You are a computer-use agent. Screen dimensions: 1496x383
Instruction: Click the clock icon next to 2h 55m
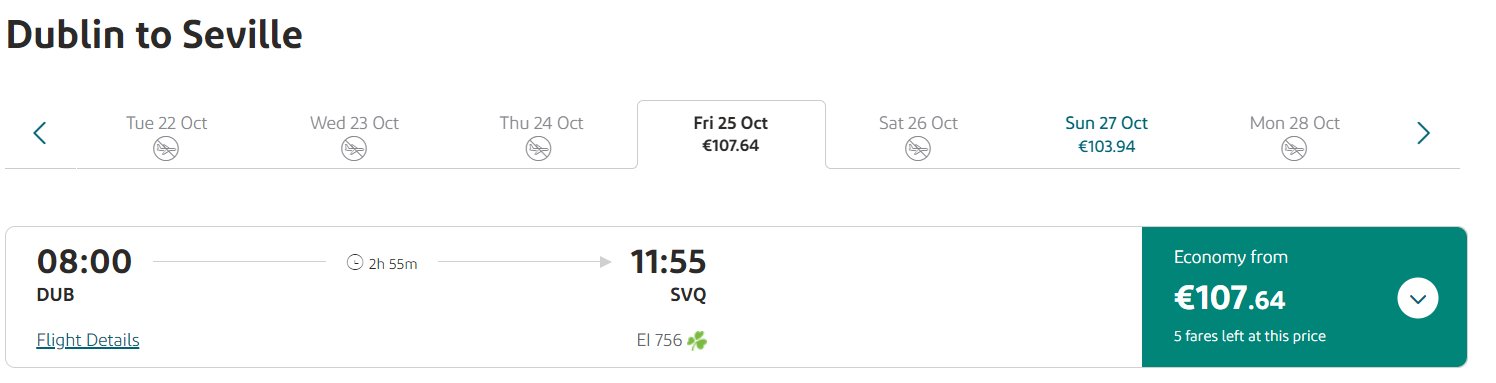click(354, 263)
